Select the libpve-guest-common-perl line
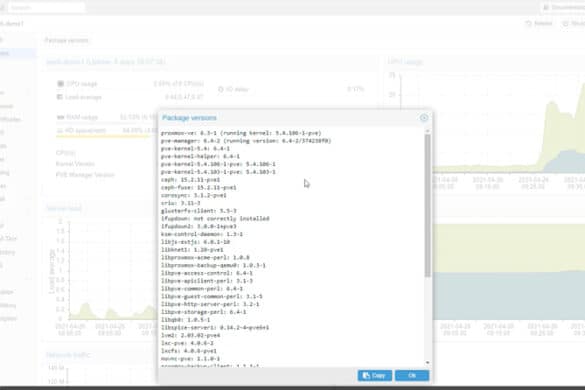This screenshot has height=390, width=585. (x=212, y=297)
